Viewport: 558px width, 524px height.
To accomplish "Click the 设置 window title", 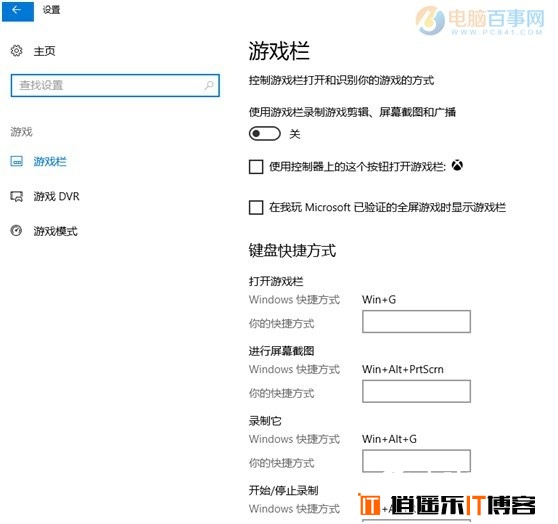I will point(52,10).
